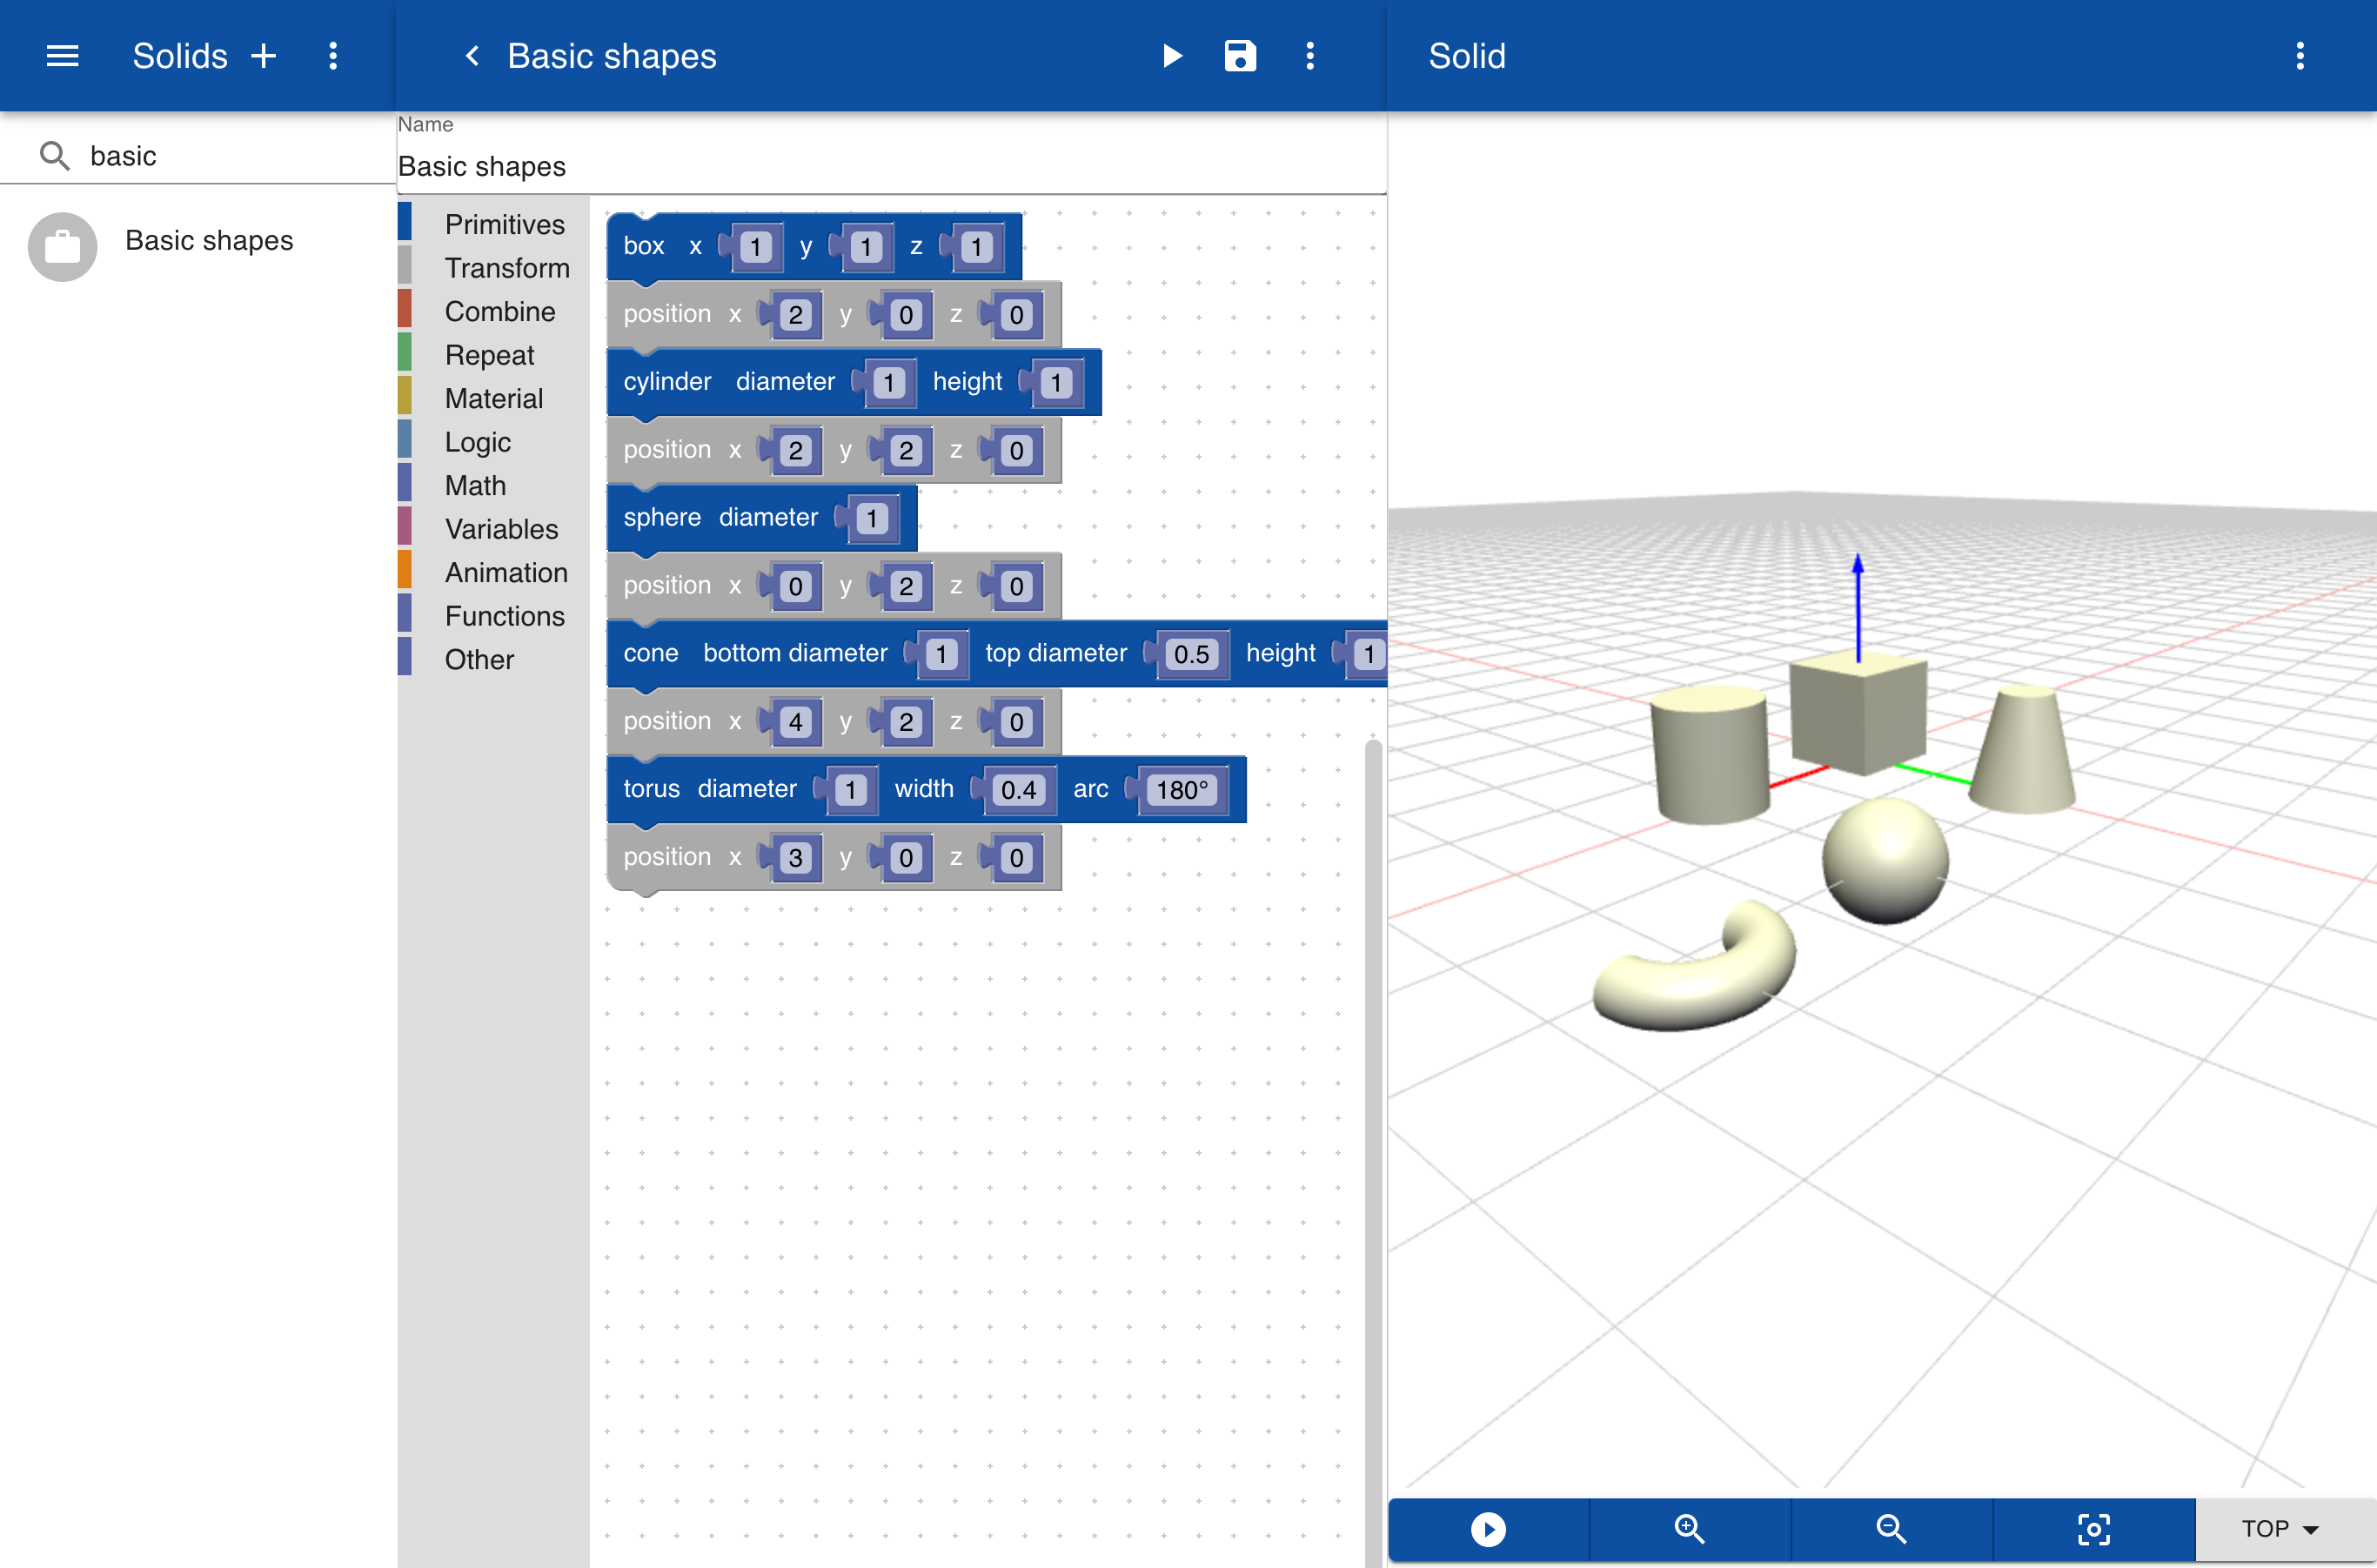The image size is (2377, 1568).
Task: Edit x value 2 in first position block
Action: (796, 315)
